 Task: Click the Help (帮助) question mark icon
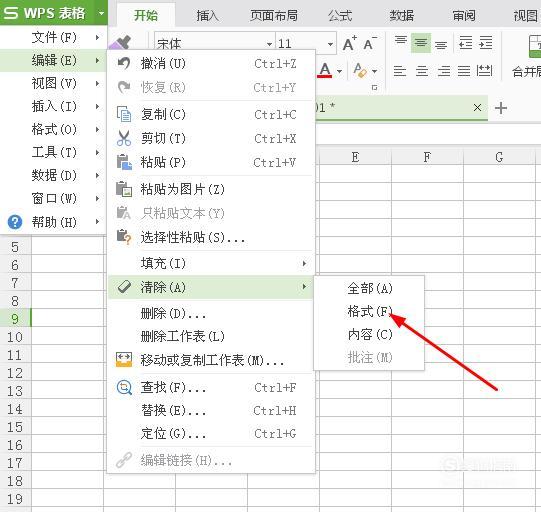15,222
